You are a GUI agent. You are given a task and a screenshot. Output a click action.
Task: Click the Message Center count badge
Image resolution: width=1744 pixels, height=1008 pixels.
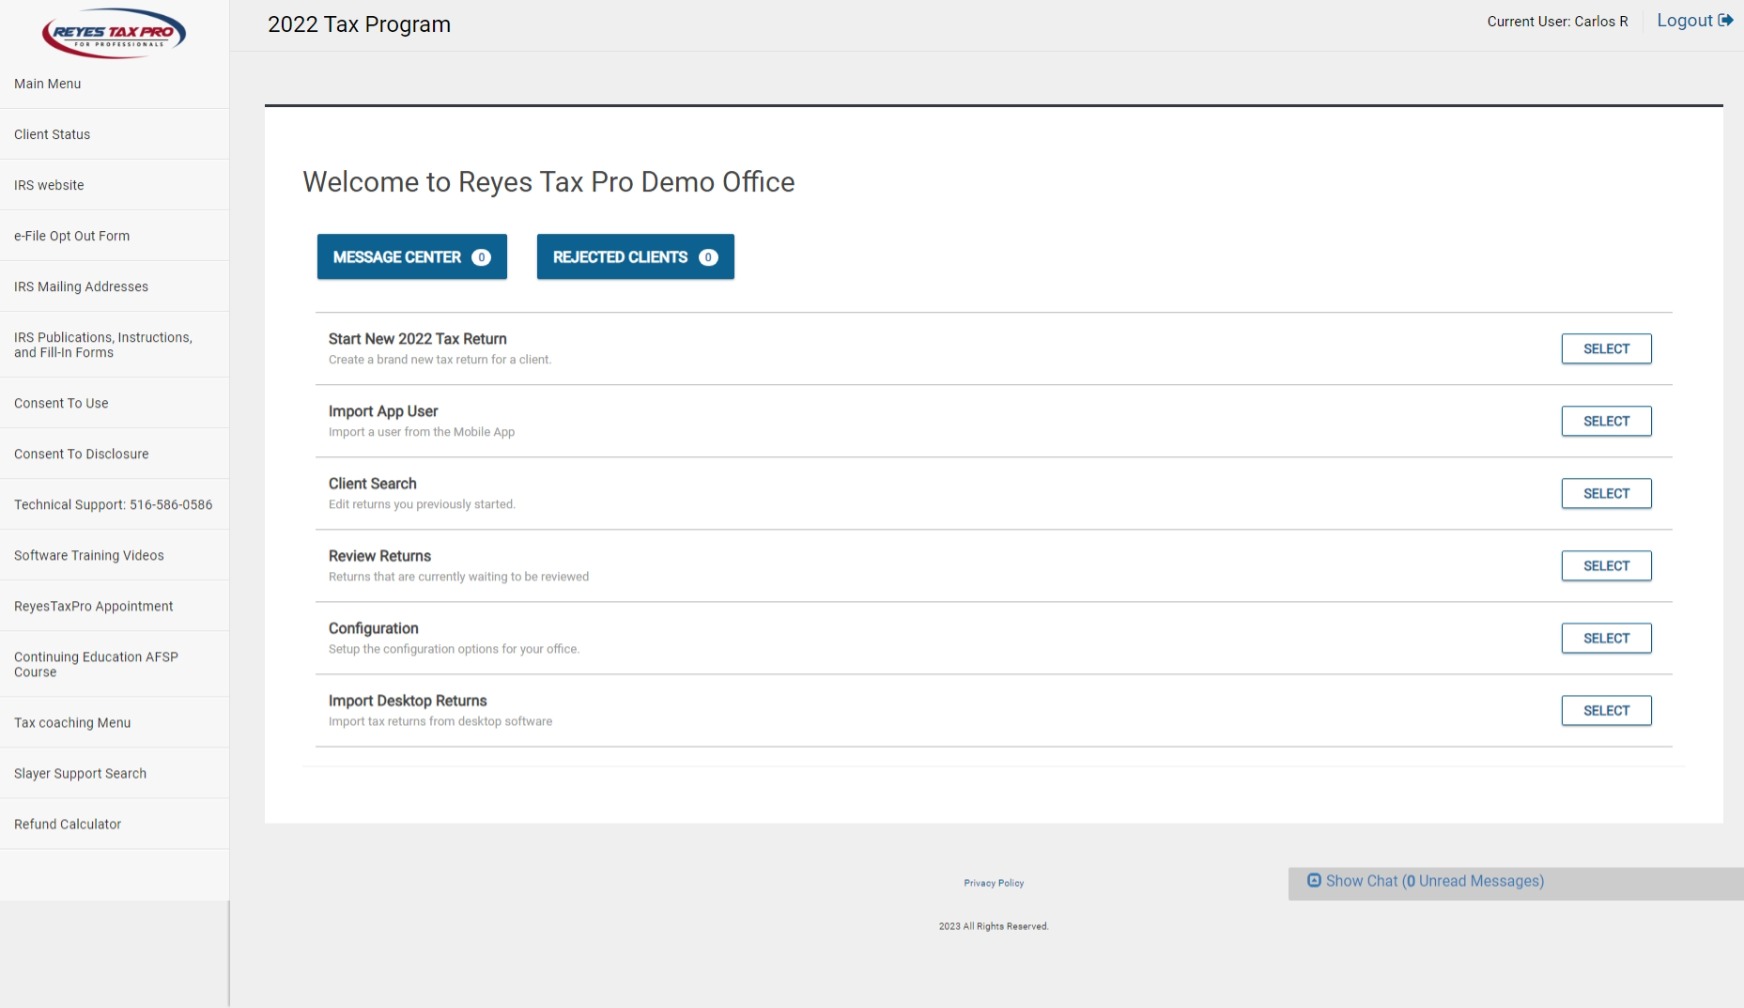481,257
